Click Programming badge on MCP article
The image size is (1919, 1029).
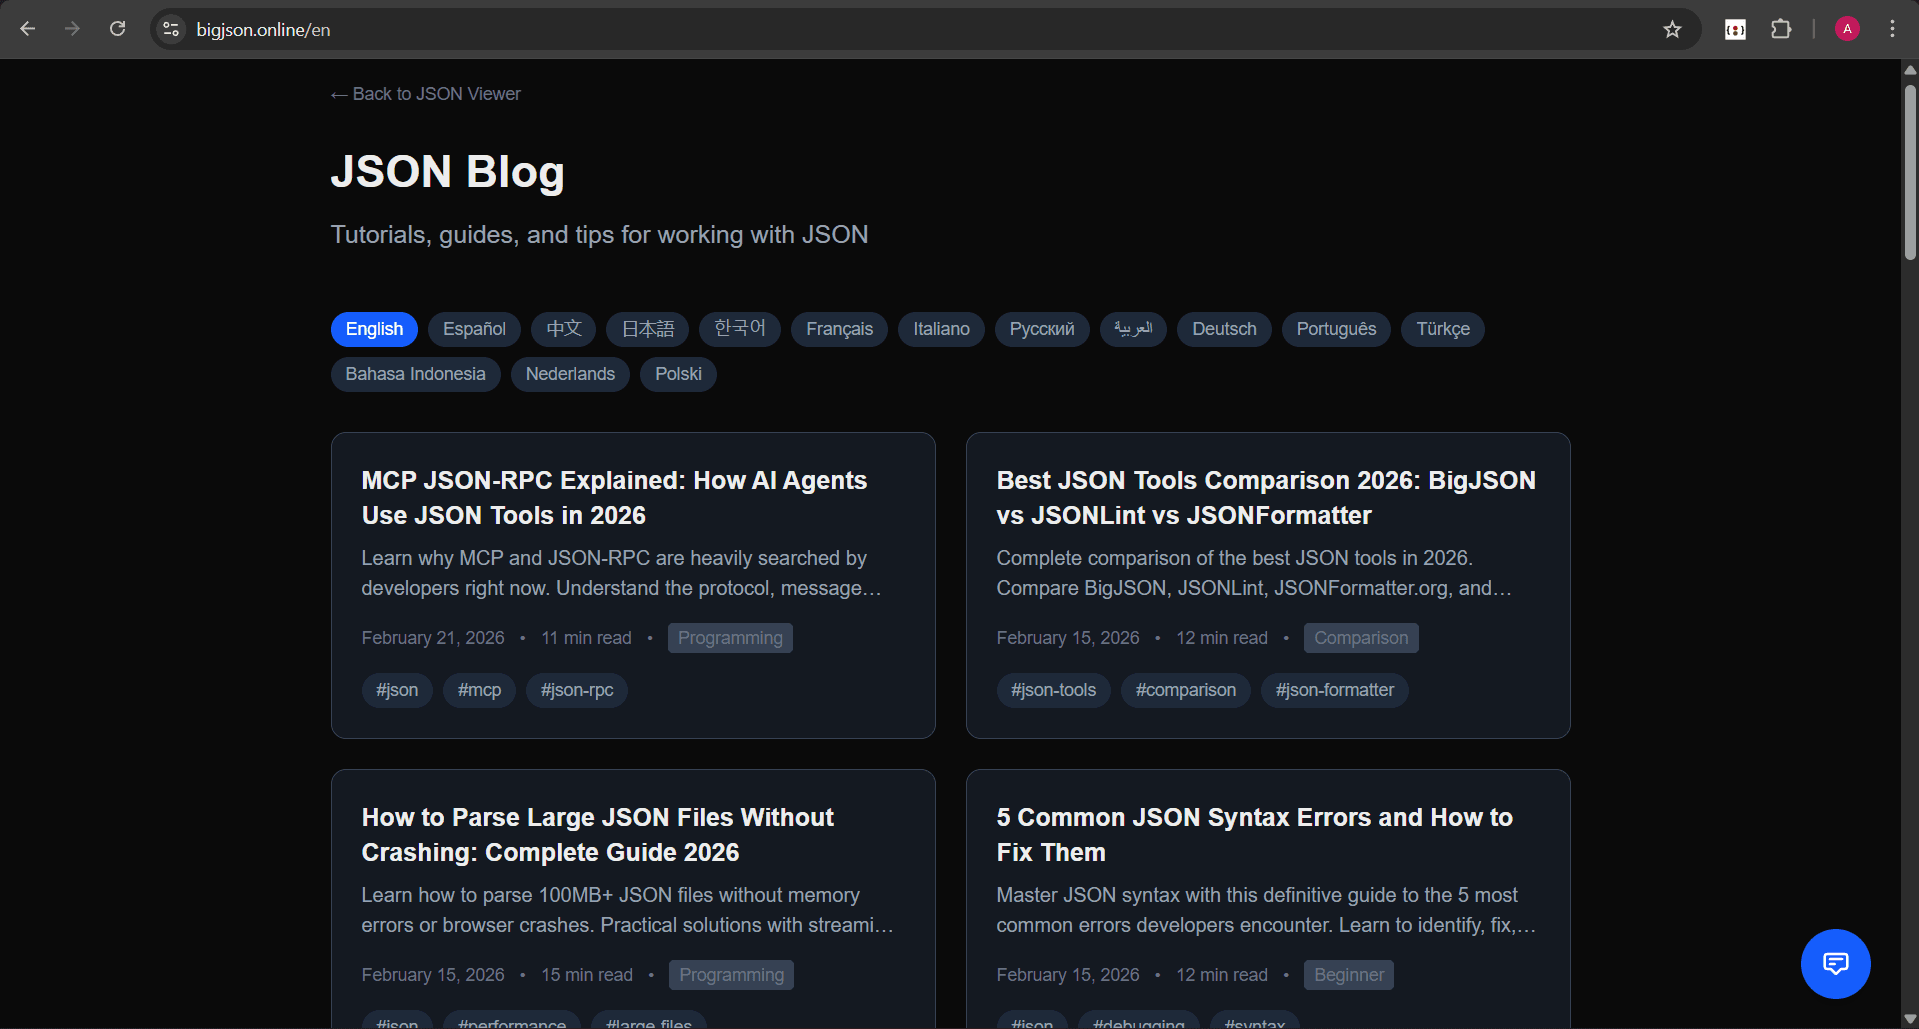[730, 638]
